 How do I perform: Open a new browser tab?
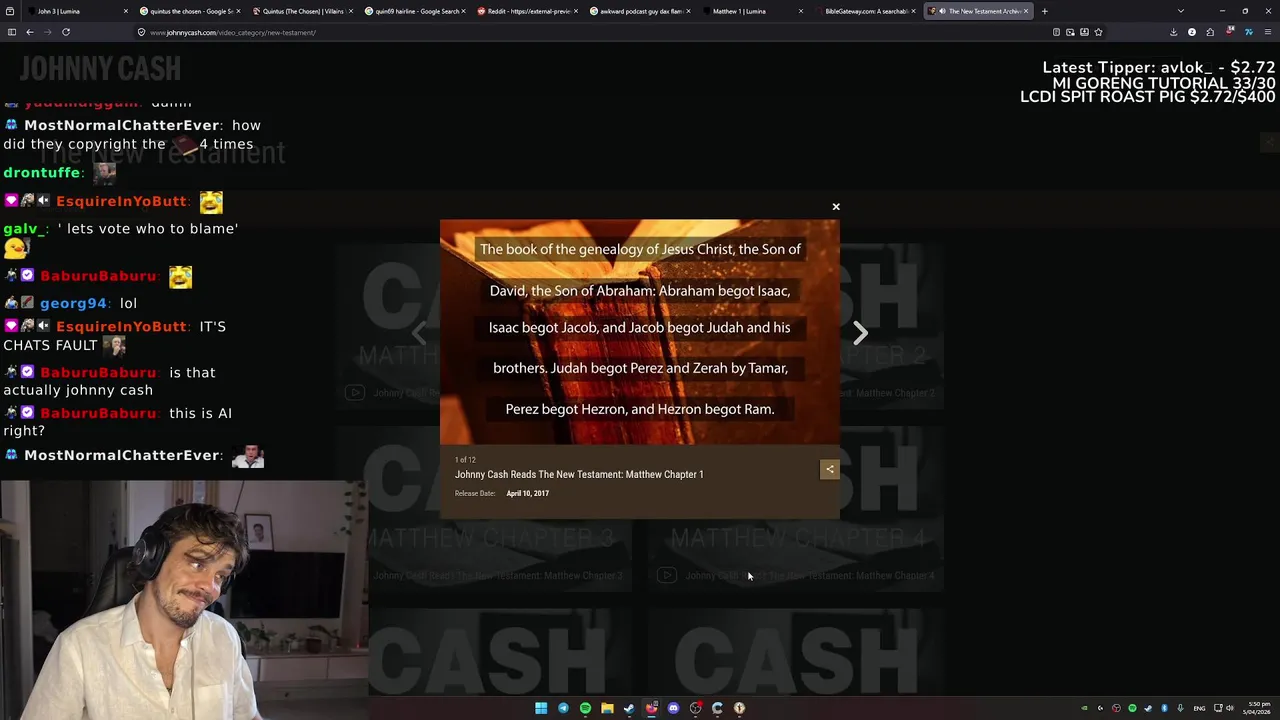1044,11
